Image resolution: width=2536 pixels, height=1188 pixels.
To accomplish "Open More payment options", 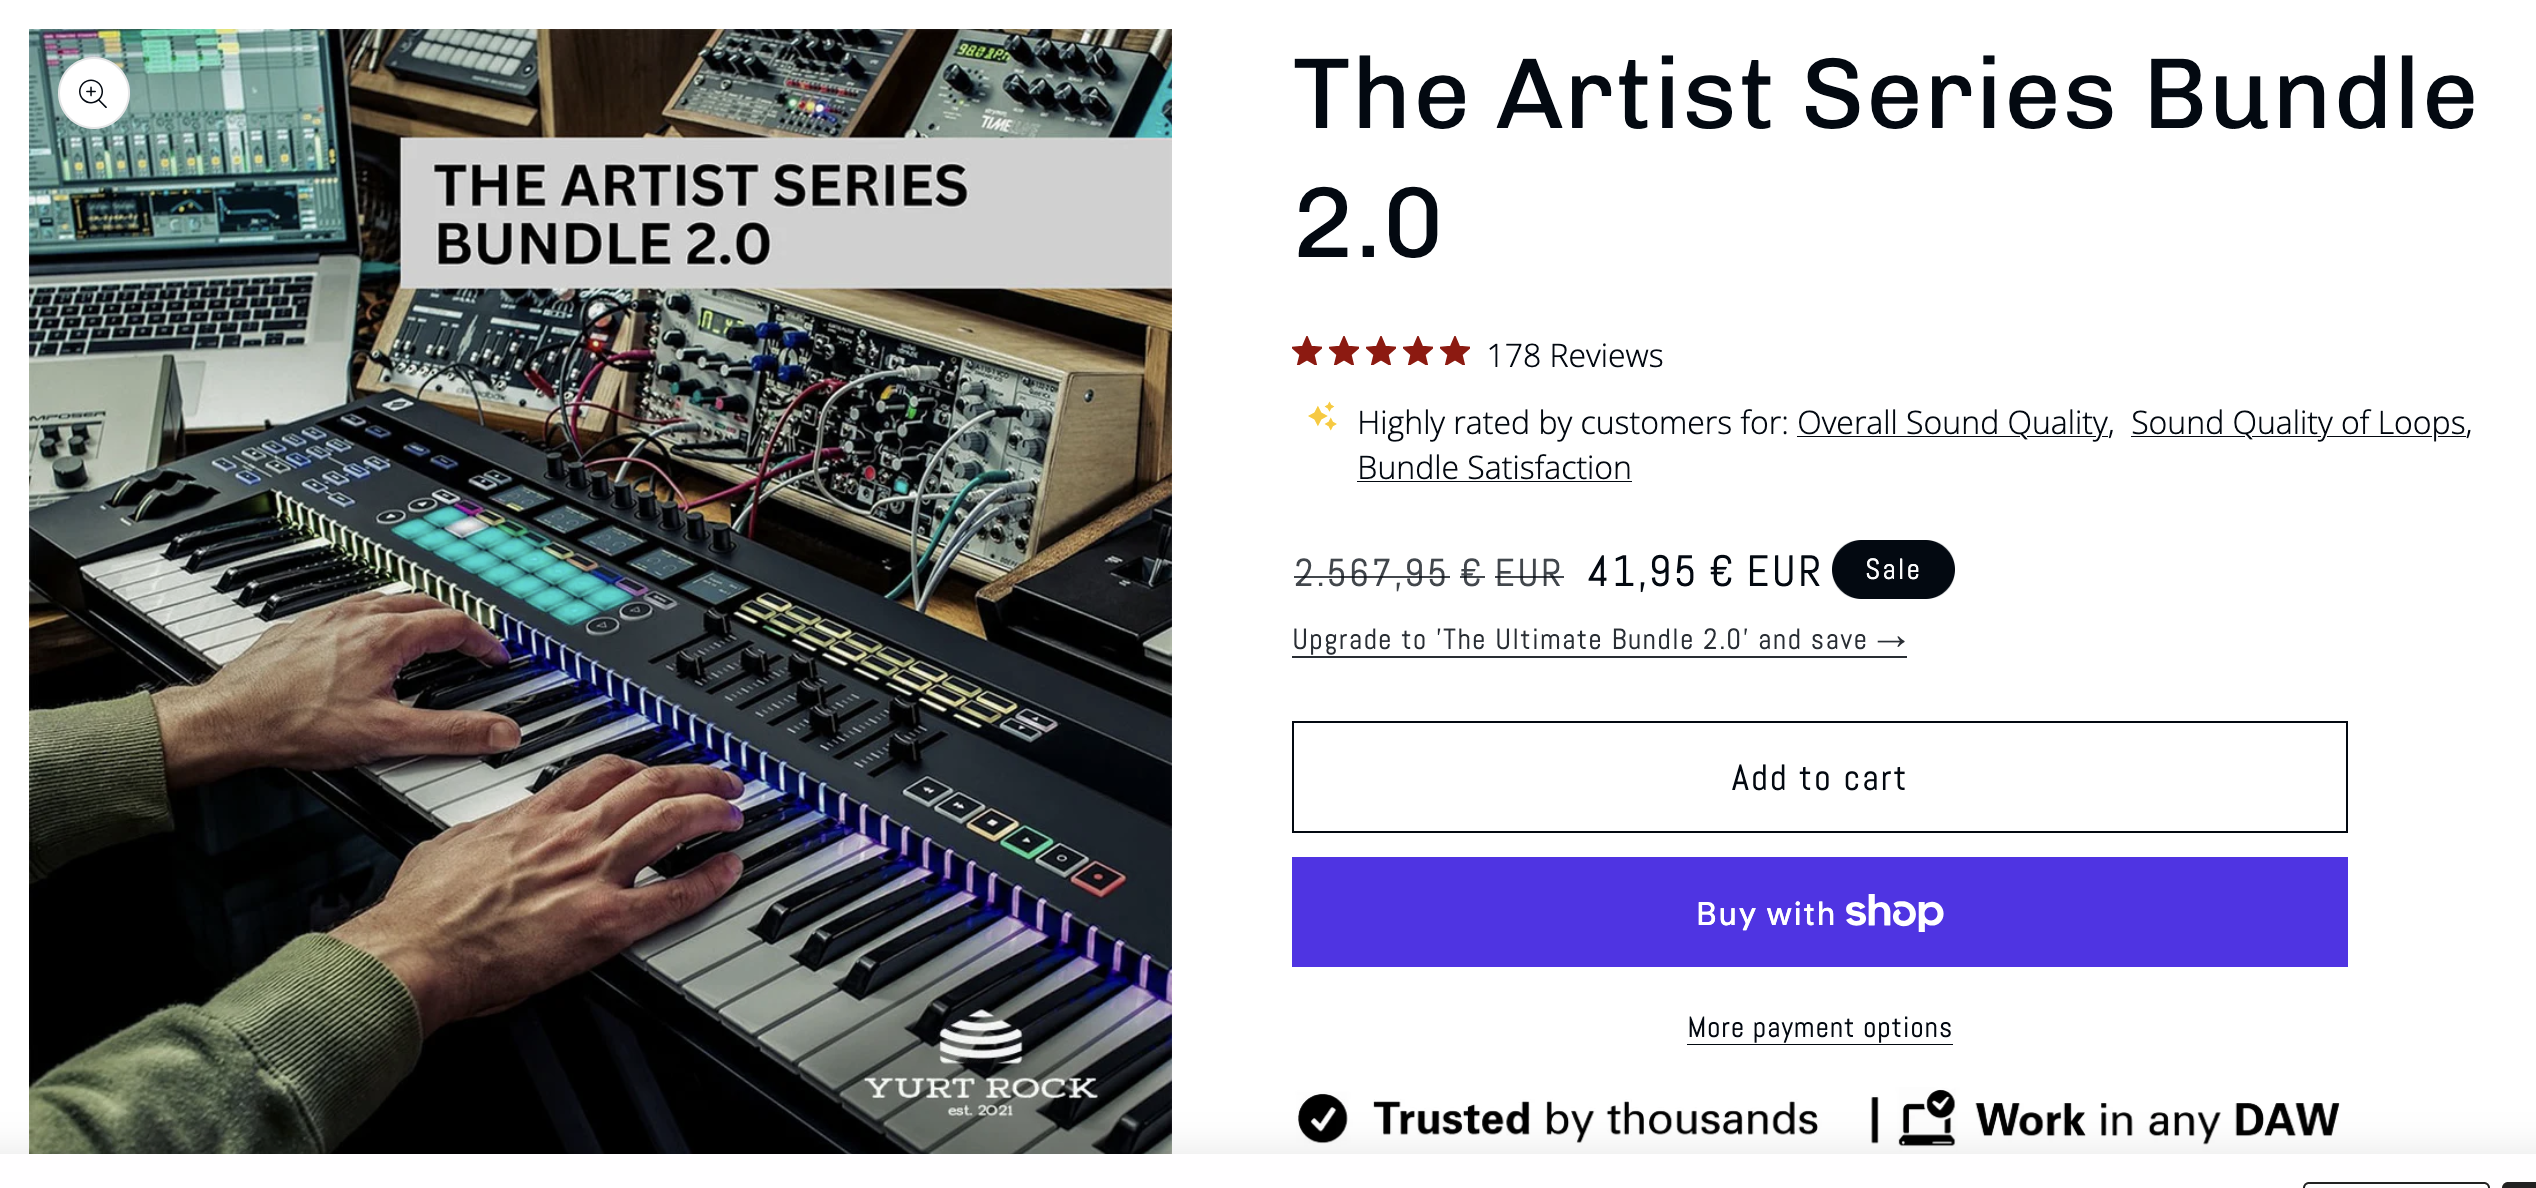I will [x=1819, y=1028].
